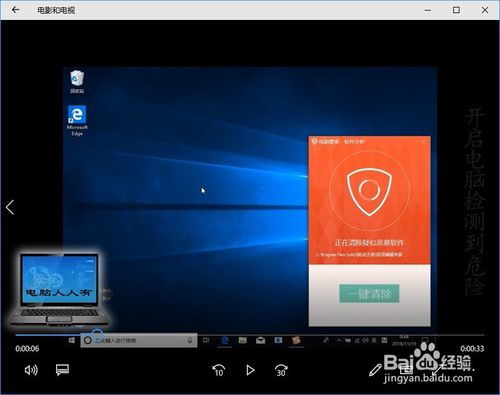The height and width of the screenshot is (395, 500).
Task: Click the laptop thumbnail logo
Action: point(59,288)
